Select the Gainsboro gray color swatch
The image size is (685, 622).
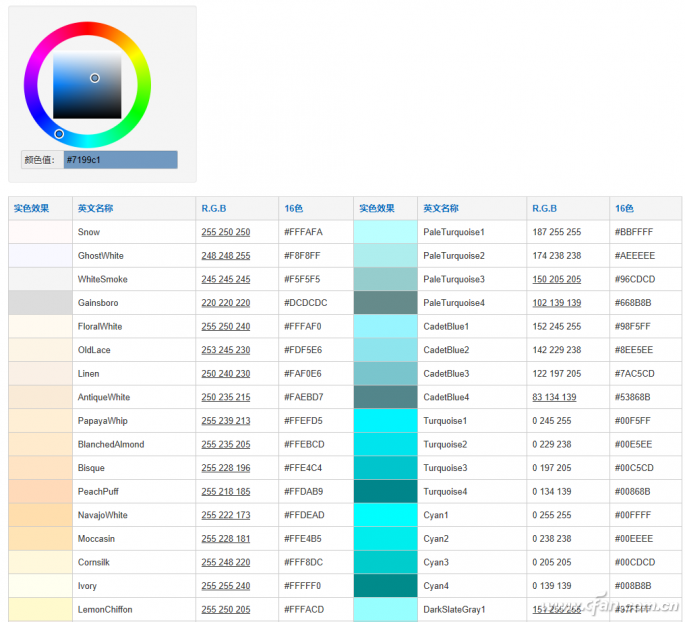pyautogui.click(x=40, y=303)
